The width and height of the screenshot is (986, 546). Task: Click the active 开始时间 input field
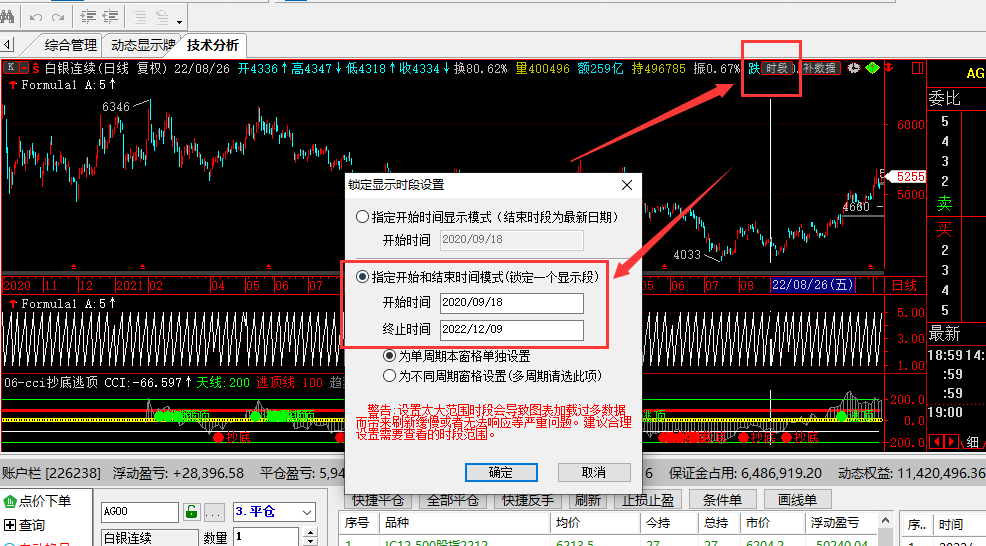pyautogui.click(x=511, y=303)
